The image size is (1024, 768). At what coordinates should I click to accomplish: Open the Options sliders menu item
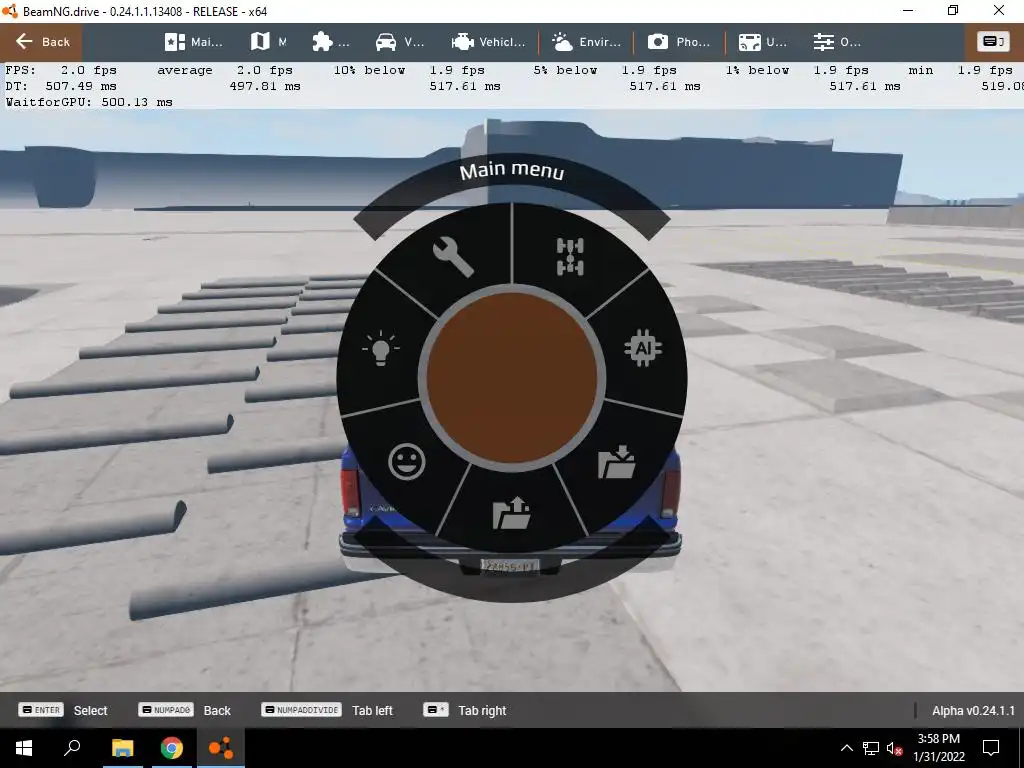click(x=837, y=42)
